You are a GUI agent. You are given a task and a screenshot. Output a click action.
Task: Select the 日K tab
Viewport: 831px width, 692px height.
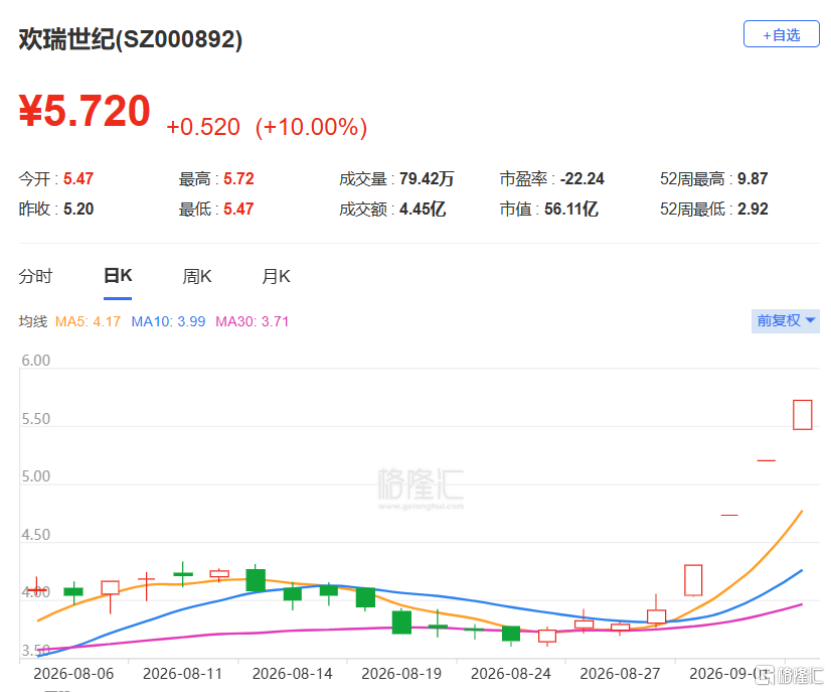tap(118, 276)
